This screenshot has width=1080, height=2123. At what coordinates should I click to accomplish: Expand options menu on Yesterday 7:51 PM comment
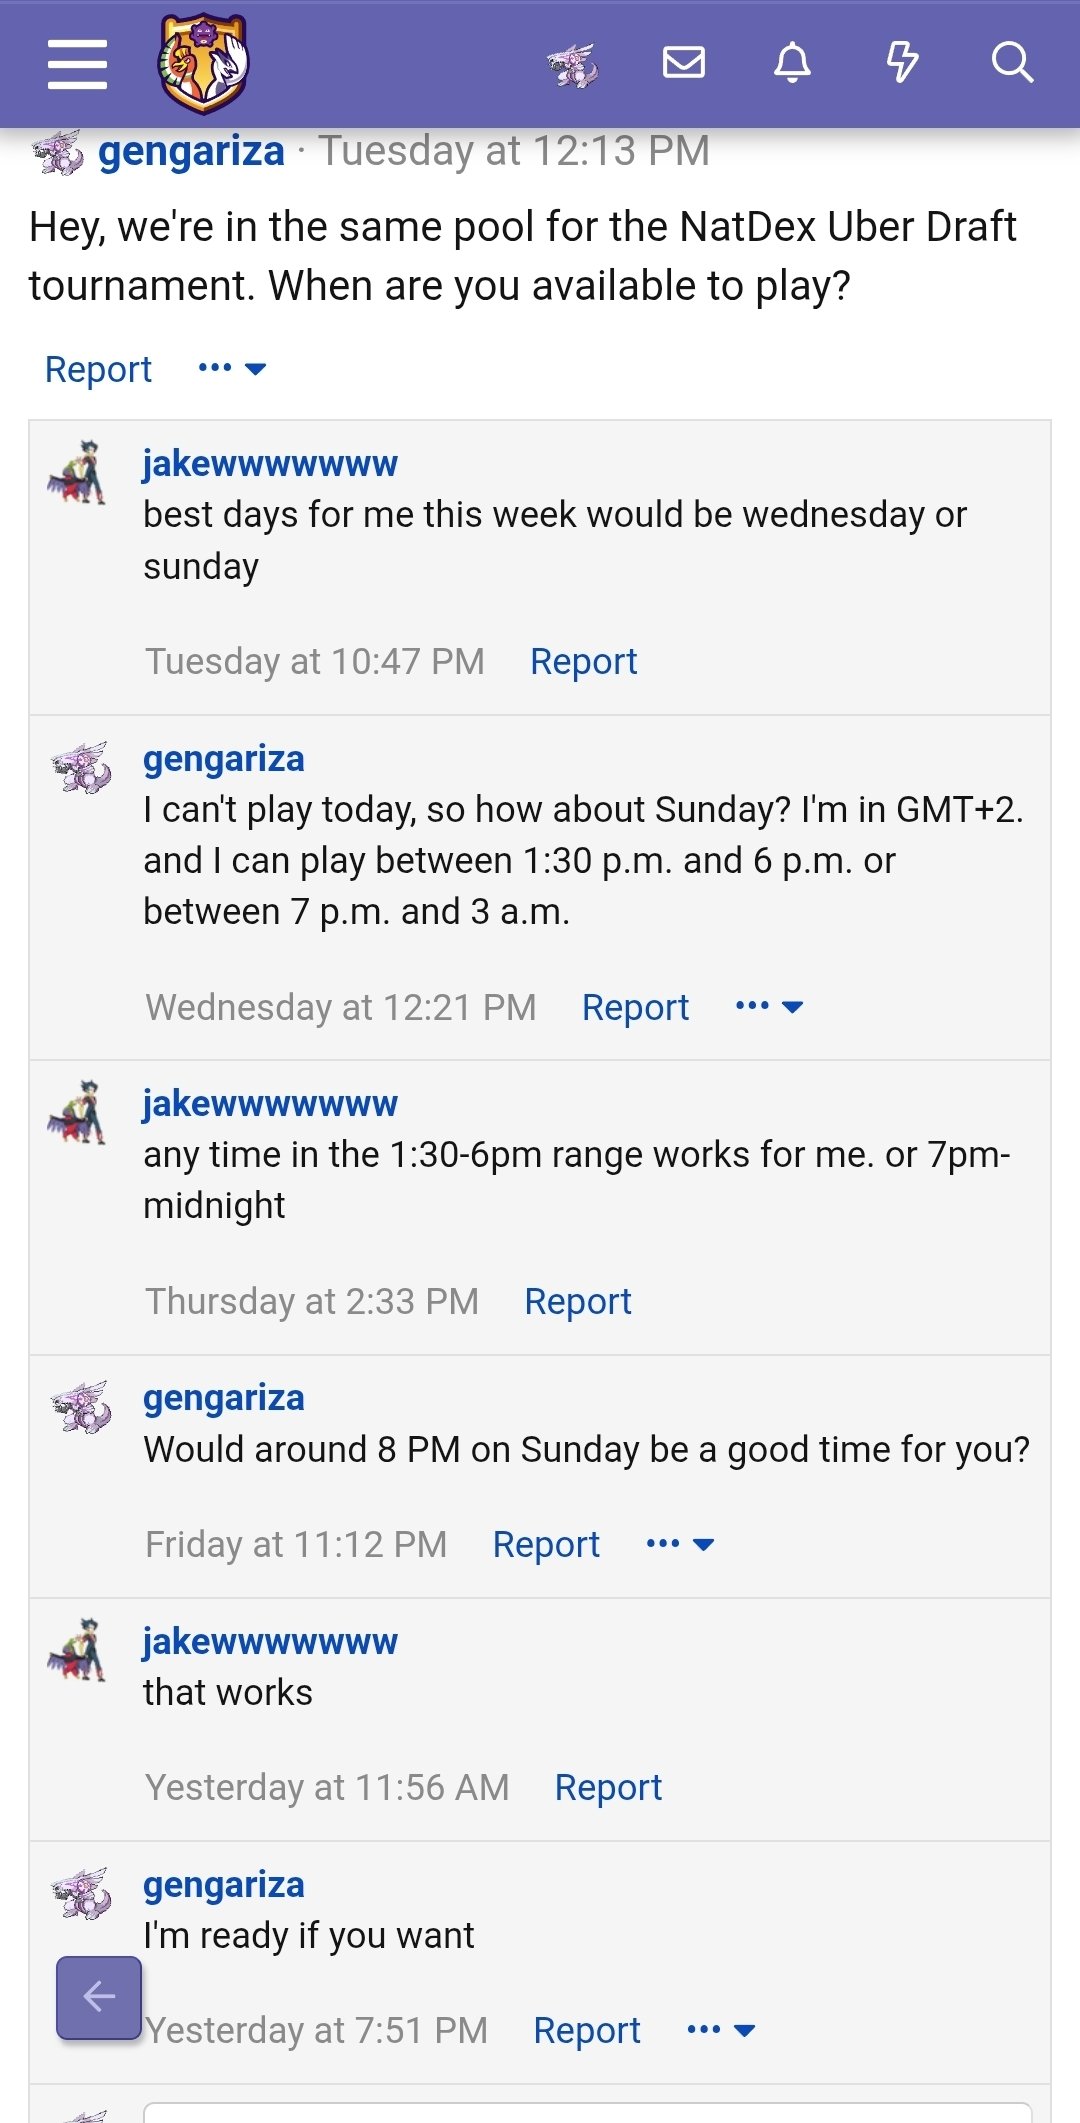click(x=721, y=2030)
